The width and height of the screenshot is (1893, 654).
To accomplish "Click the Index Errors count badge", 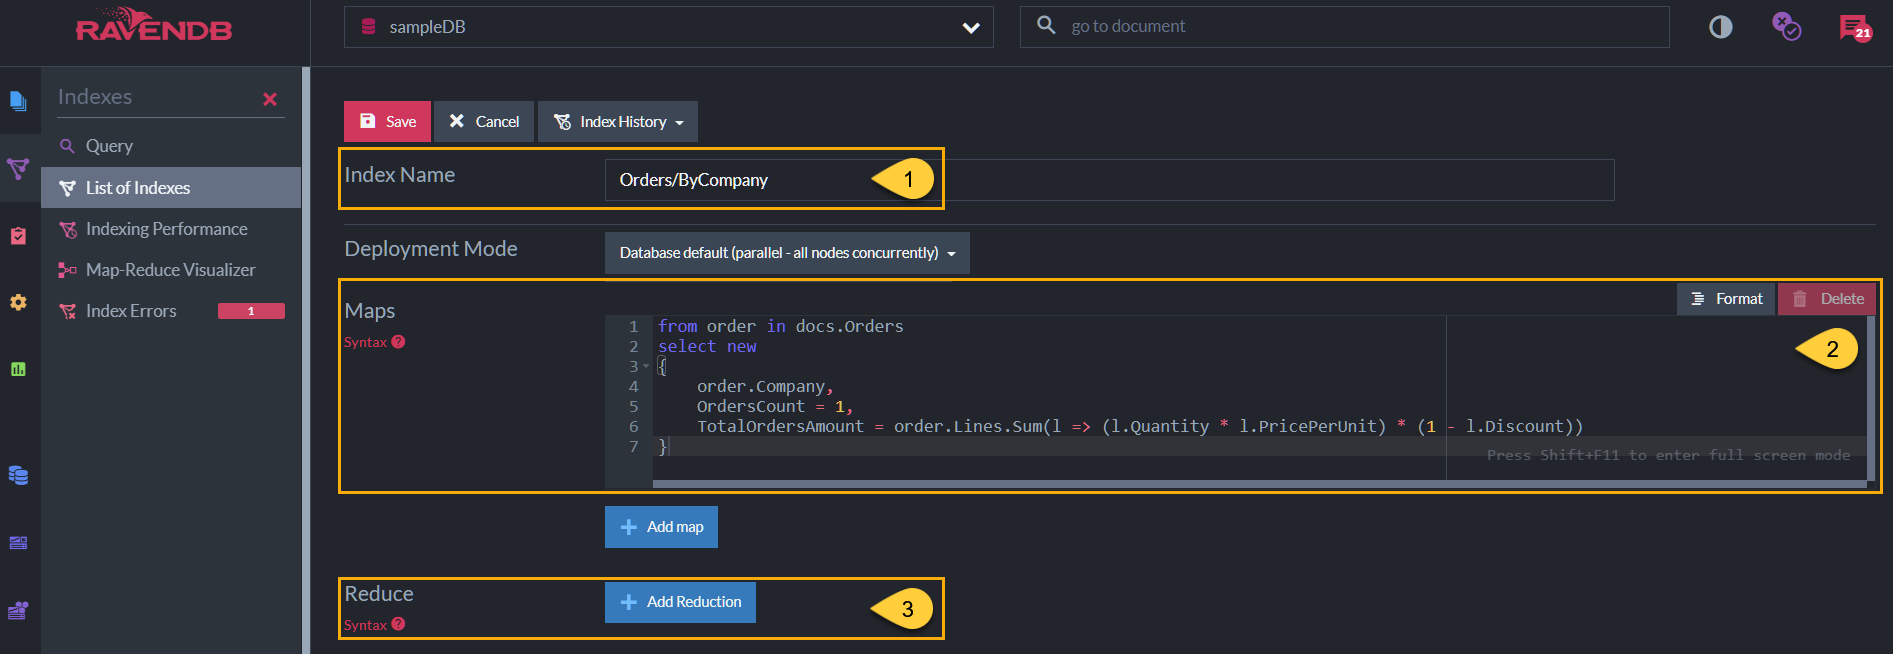I will 251,311.
